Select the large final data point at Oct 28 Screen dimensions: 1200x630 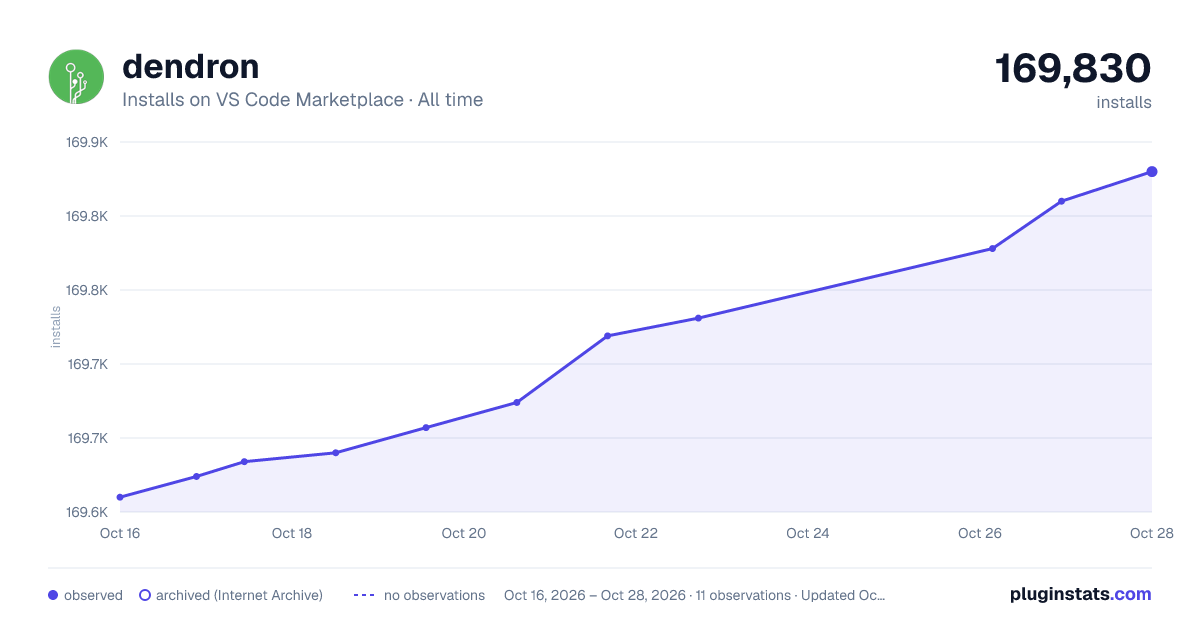coord(1152,172)
